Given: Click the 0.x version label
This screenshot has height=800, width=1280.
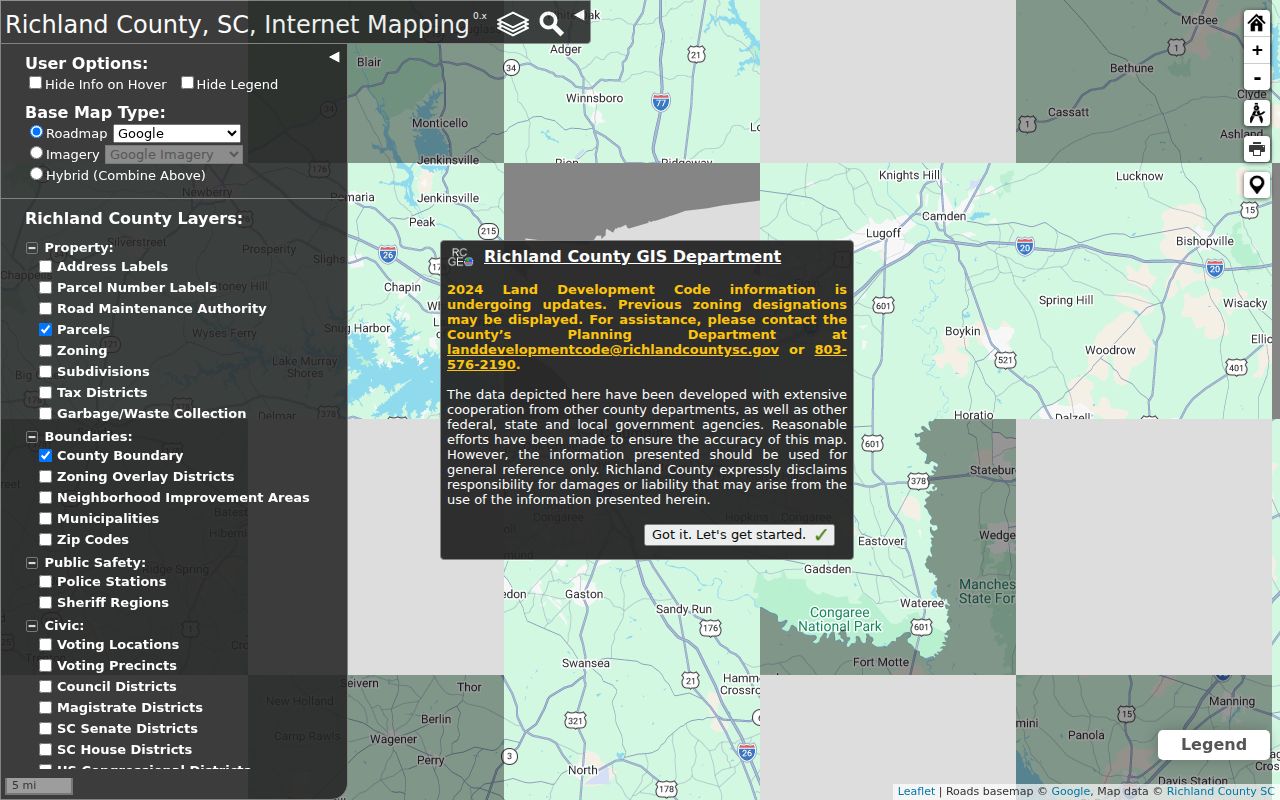Looking at the screenshot, I should [x=480, y=16].
